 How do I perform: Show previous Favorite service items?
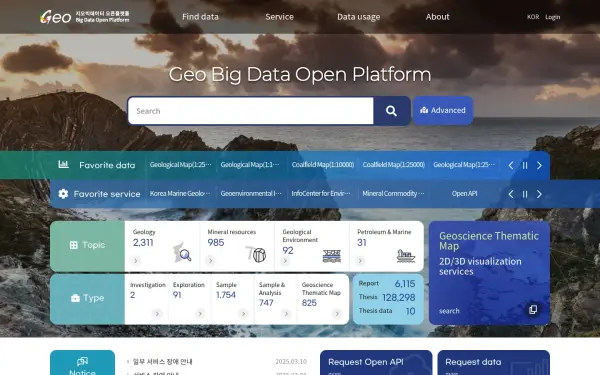click(x=511, y=194)
